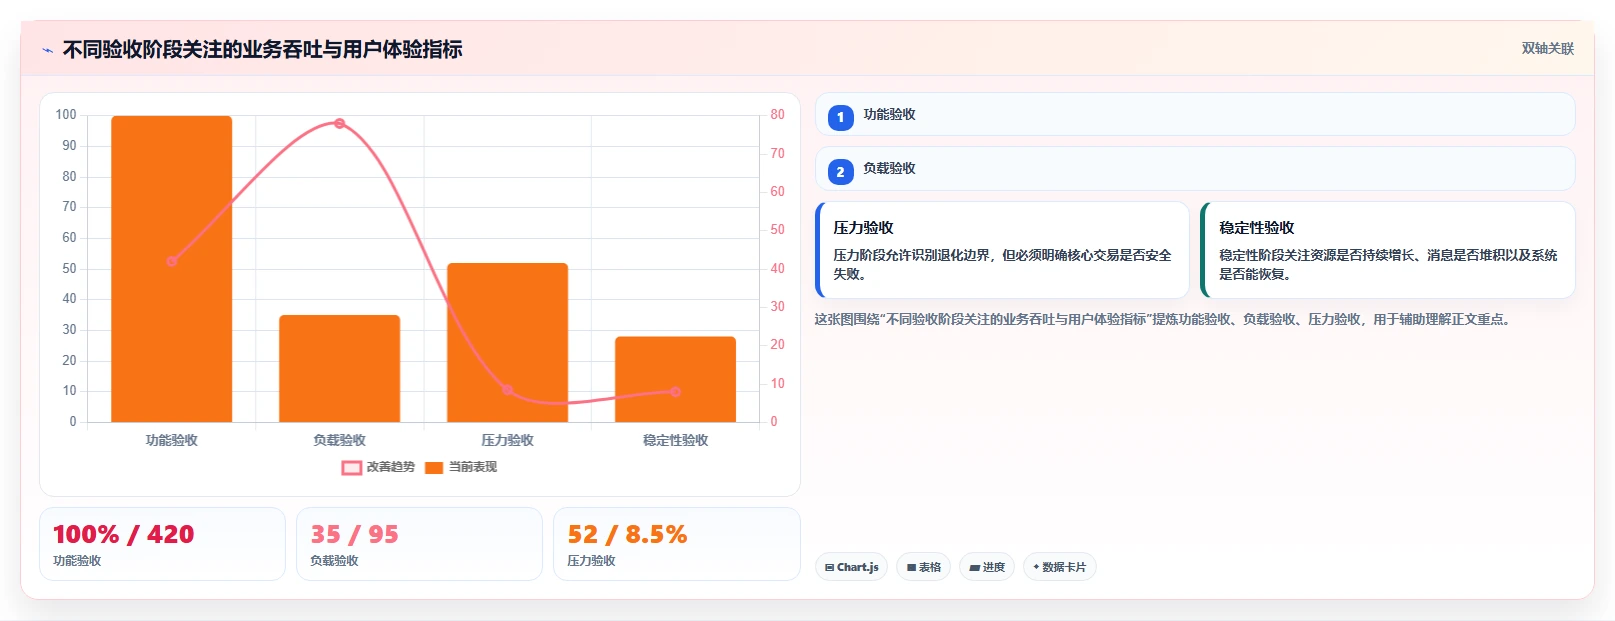Click the 数据卡片 tag chip
Image resolution: width=1615 pixels, height=621 pixels.
[x=1059, y=567]
